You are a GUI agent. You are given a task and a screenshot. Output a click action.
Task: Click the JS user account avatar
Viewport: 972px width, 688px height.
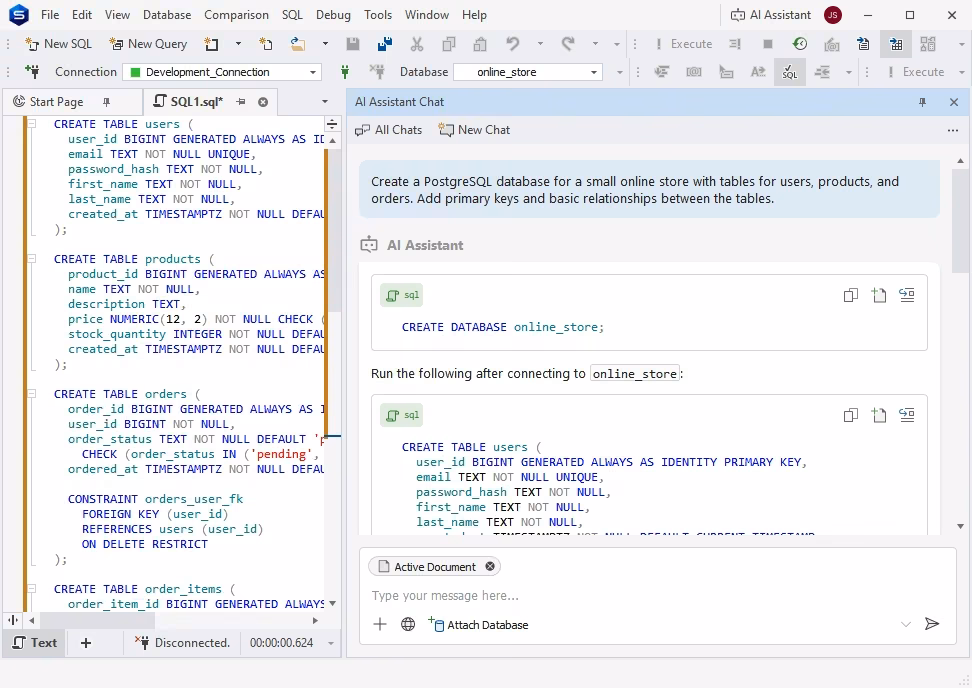click(833, 15)
